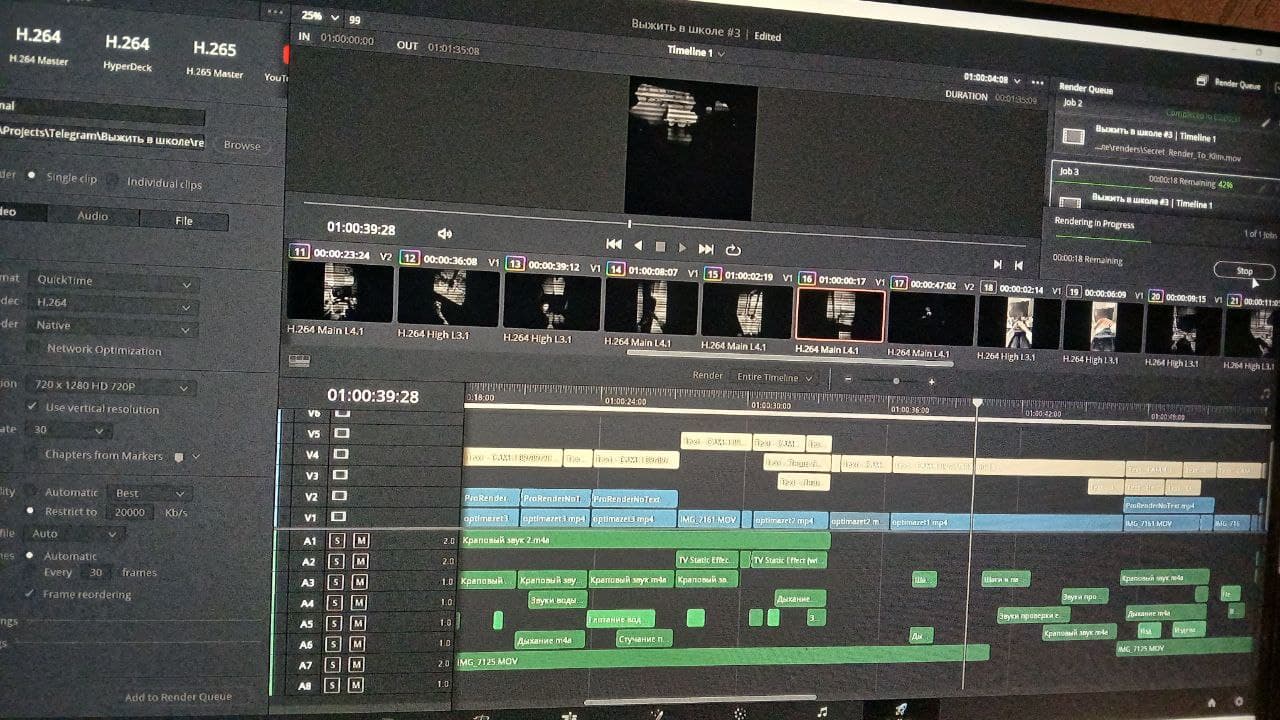Toggle Use vertical resolution checkbox
This screenshot has height=720, width=1280.
pyautogui.click(x=32, y=406)
